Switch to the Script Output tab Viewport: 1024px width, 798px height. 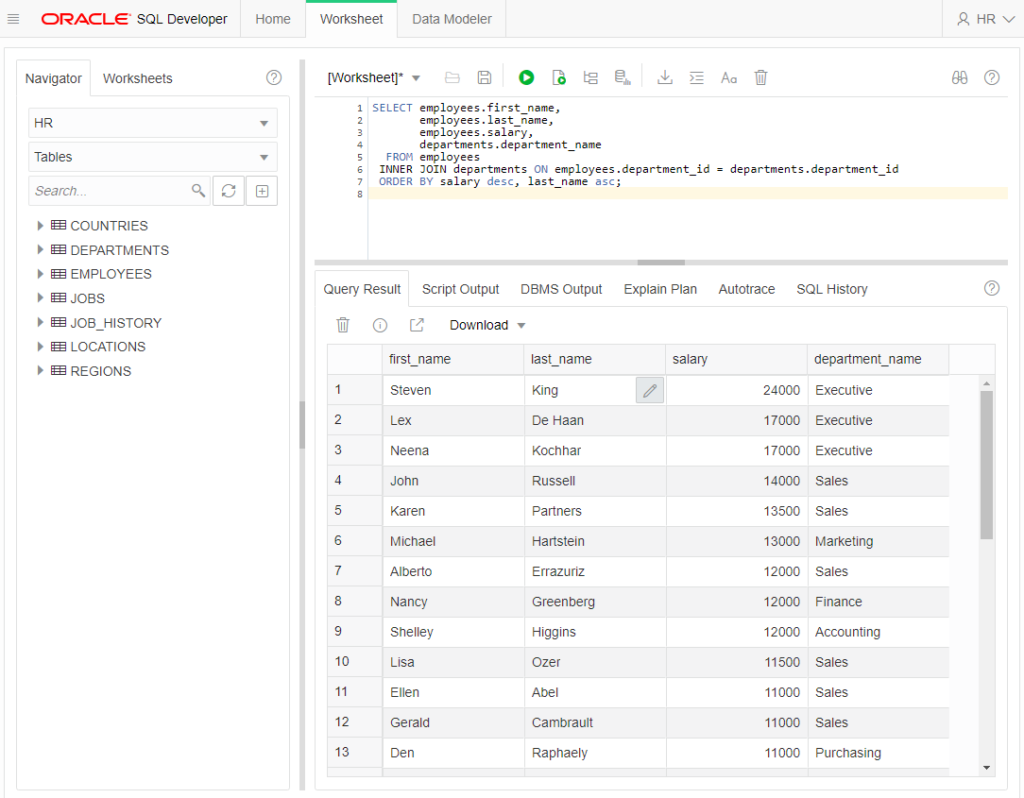coord(460,289)
